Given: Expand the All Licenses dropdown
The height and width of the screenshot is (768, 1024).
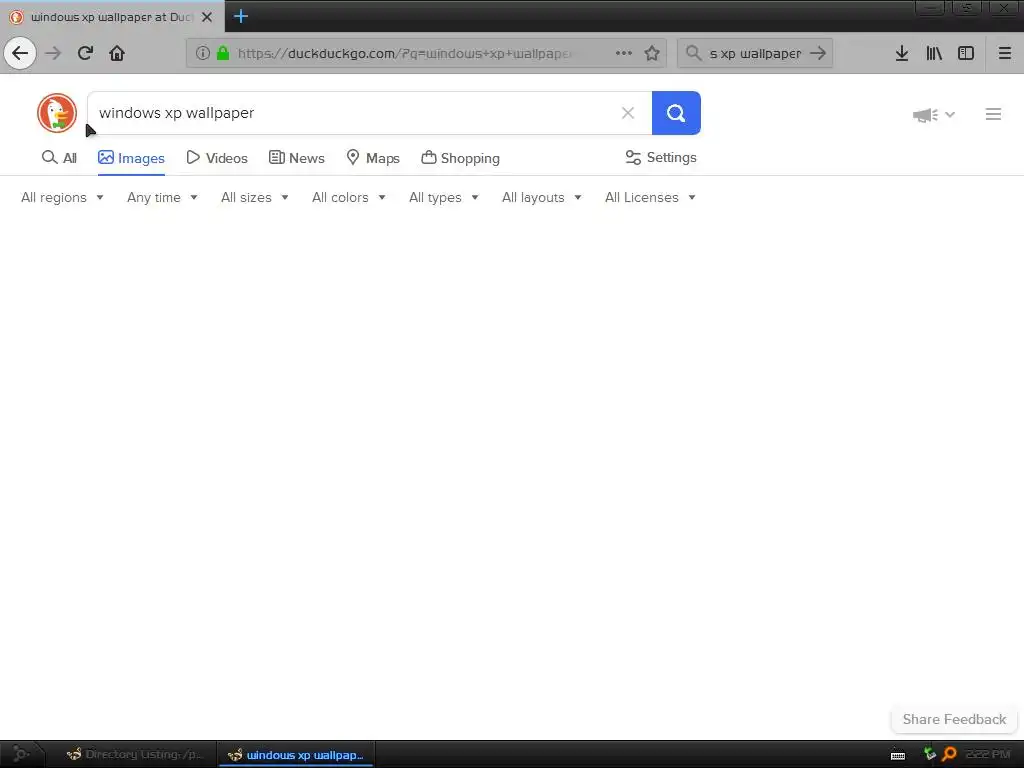Looking at the screenshot, I should [650, 197].
